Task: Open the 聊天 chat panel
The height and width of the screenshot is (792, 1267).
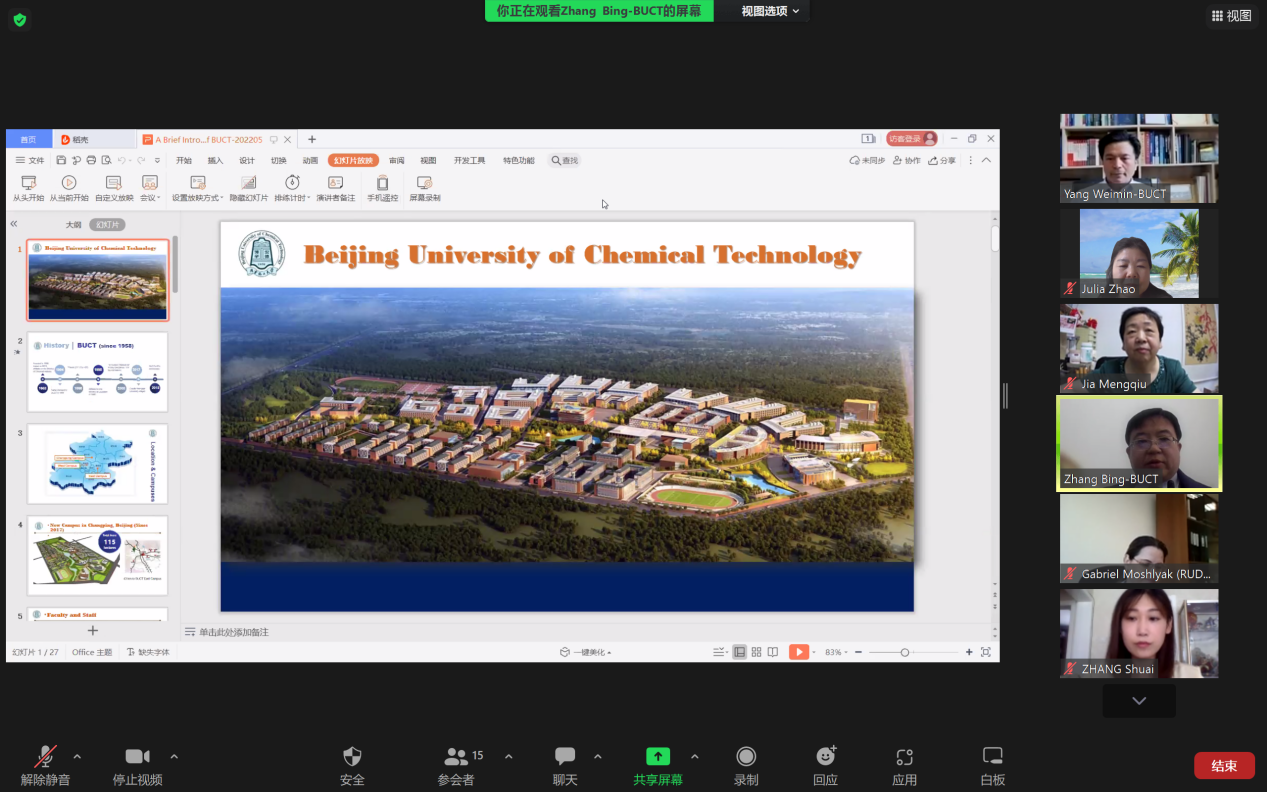Action: click(x=565, y=766)
